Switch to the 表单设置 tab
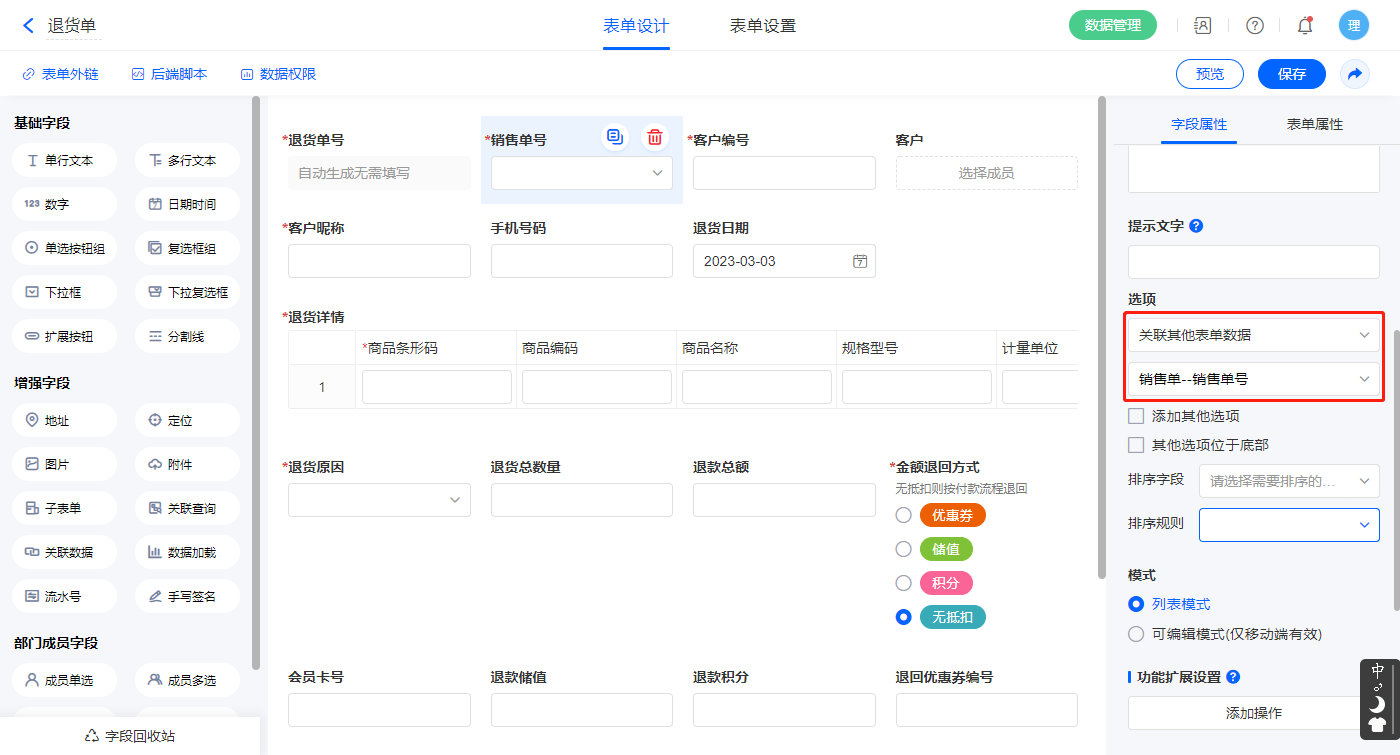 point(763,26)
